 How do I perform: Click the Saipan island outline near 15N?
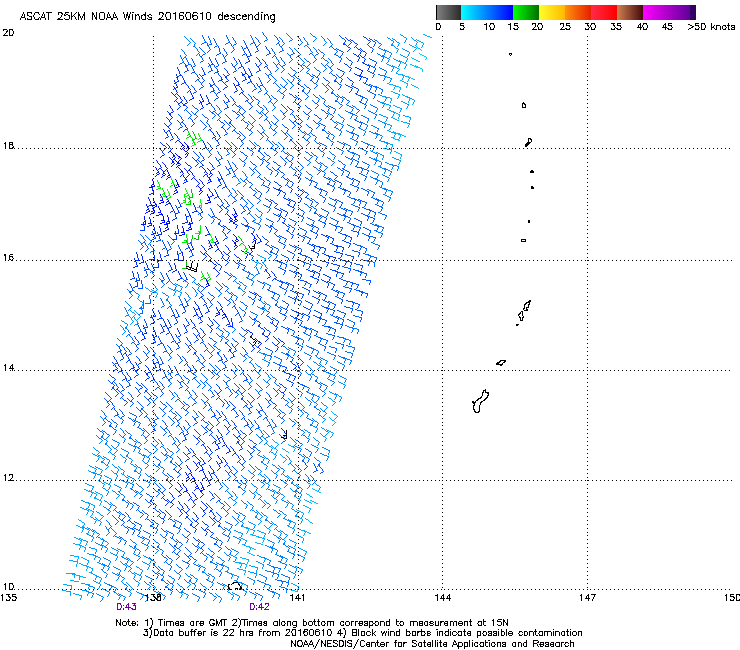[527, 306]
